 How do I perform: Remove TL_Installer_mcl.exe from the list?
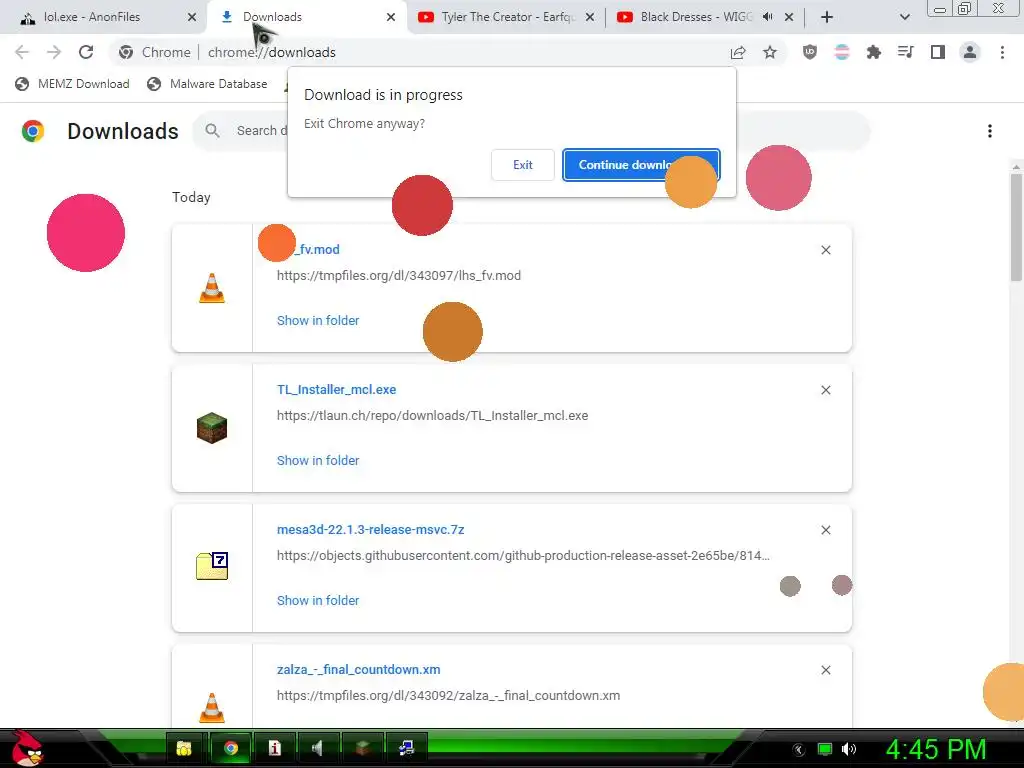[825, 390]
